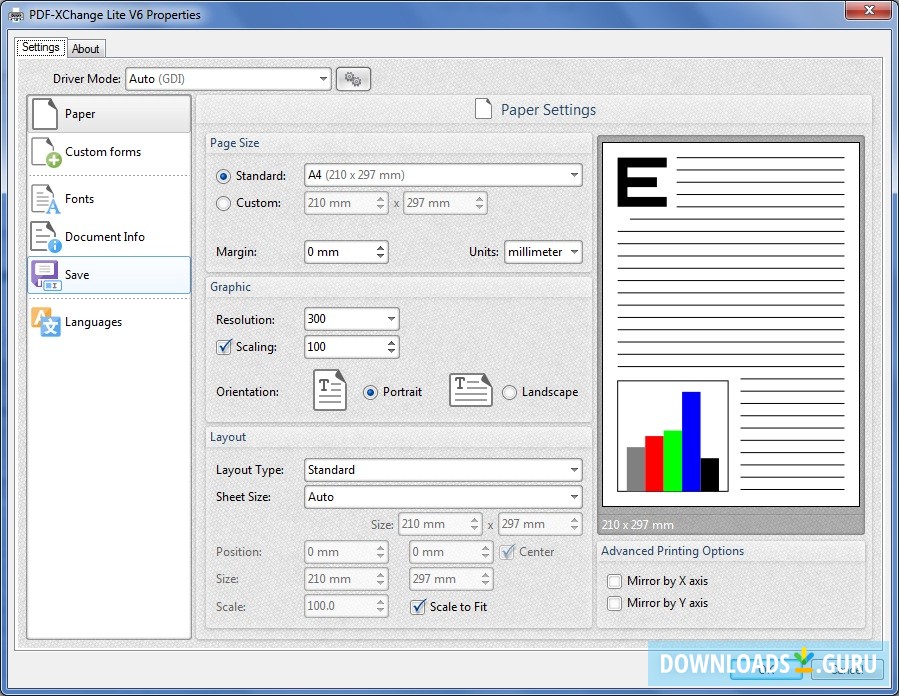Uncheck the Scale to Fit option
This screenshot has width=899, height=696.
[418, 607]
